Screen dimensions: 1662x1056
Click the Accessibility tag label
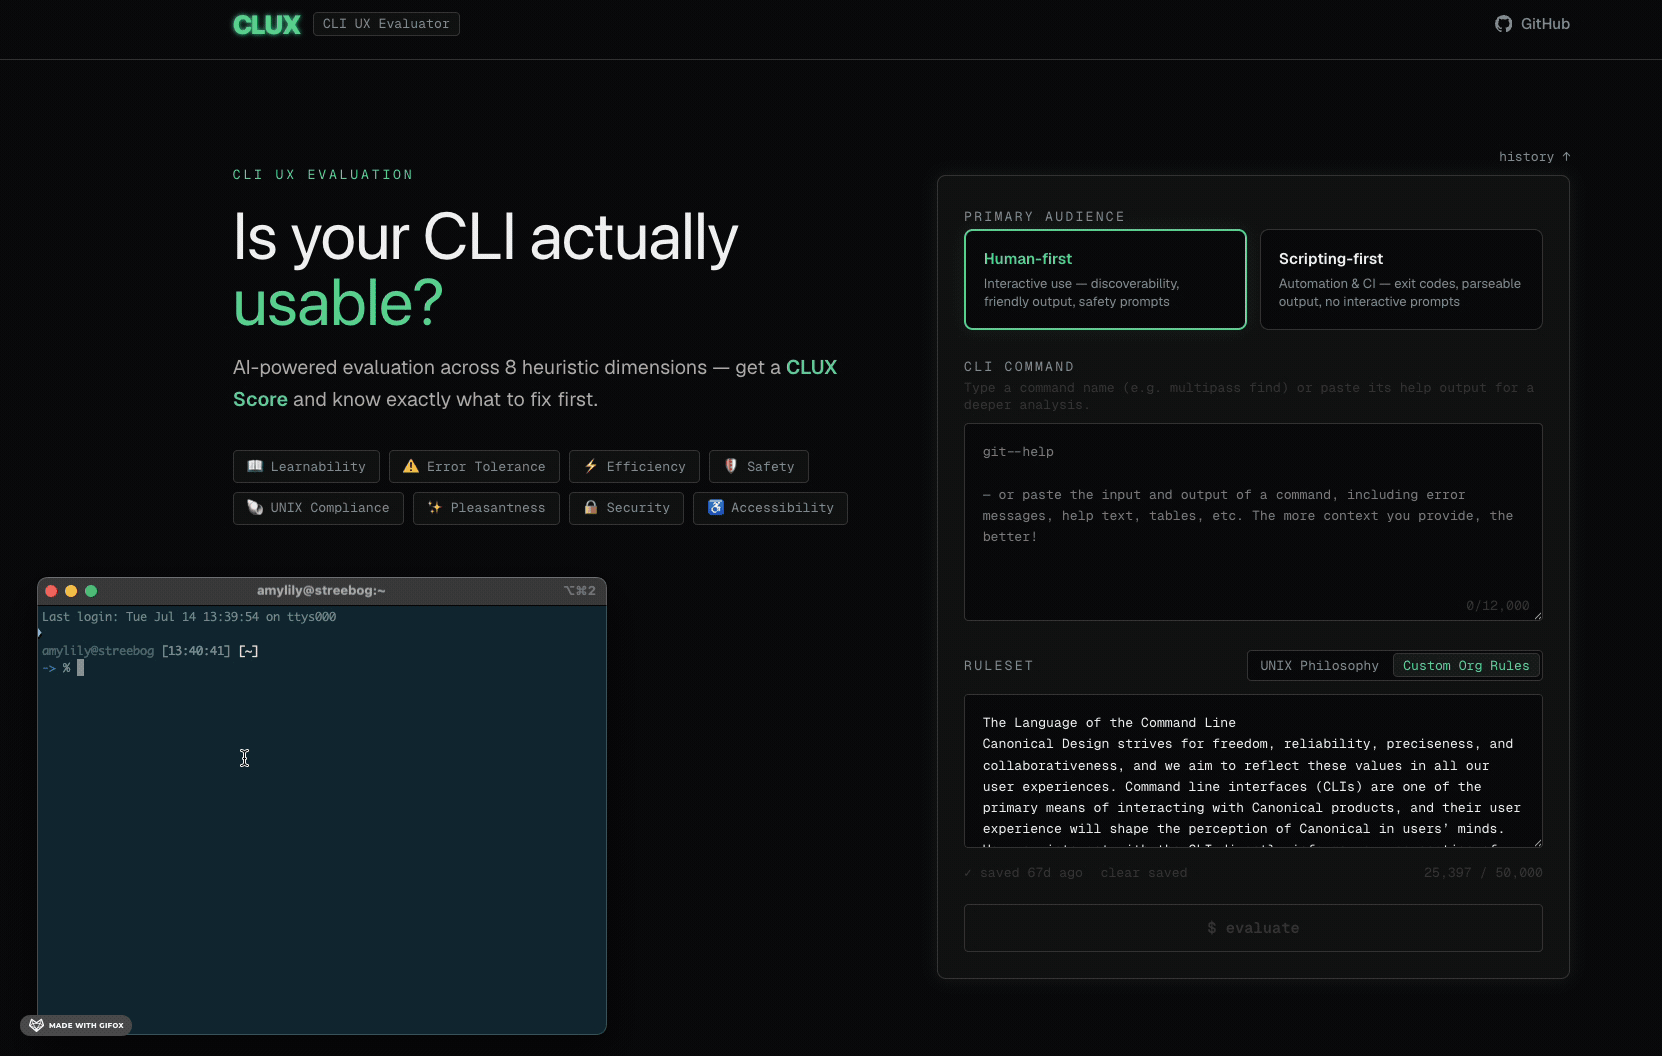782,508
